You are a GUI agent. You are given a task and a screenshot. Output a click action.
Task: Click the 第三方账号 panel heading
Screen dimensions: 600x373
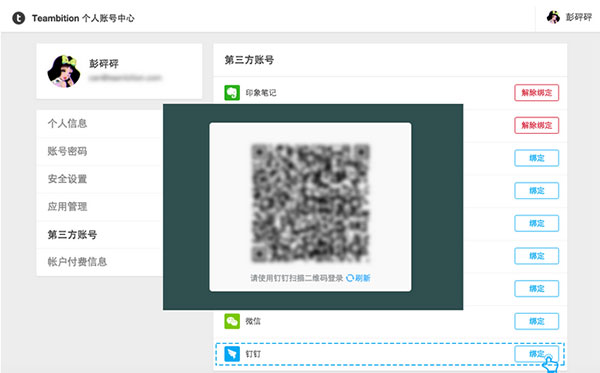249,60
